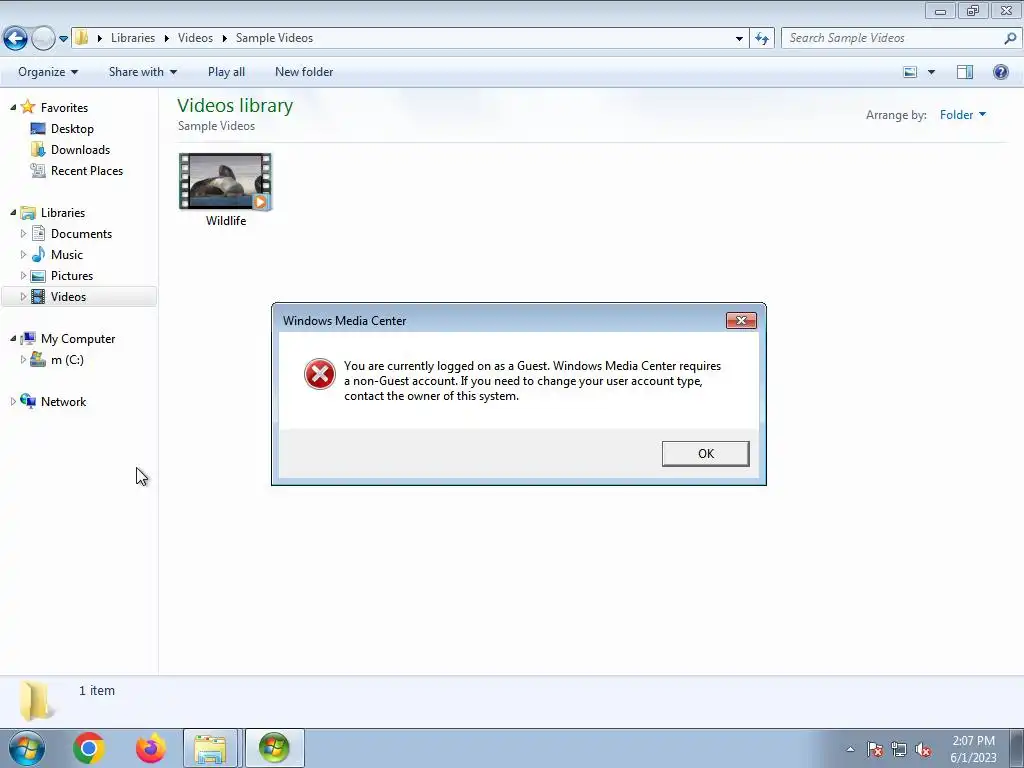Refresh the Sample Videos folder
1024x768 pixels.
pyautogui.click(x=762, y=39)
